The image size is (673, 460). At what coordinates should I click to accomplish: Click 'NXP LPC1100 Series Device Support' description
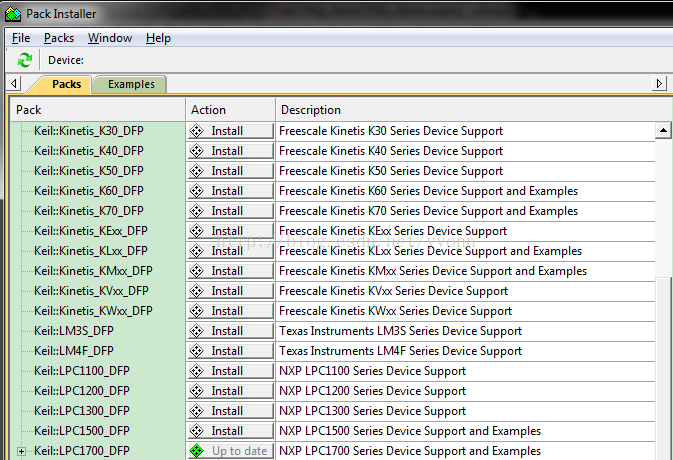tap(373, 371)
